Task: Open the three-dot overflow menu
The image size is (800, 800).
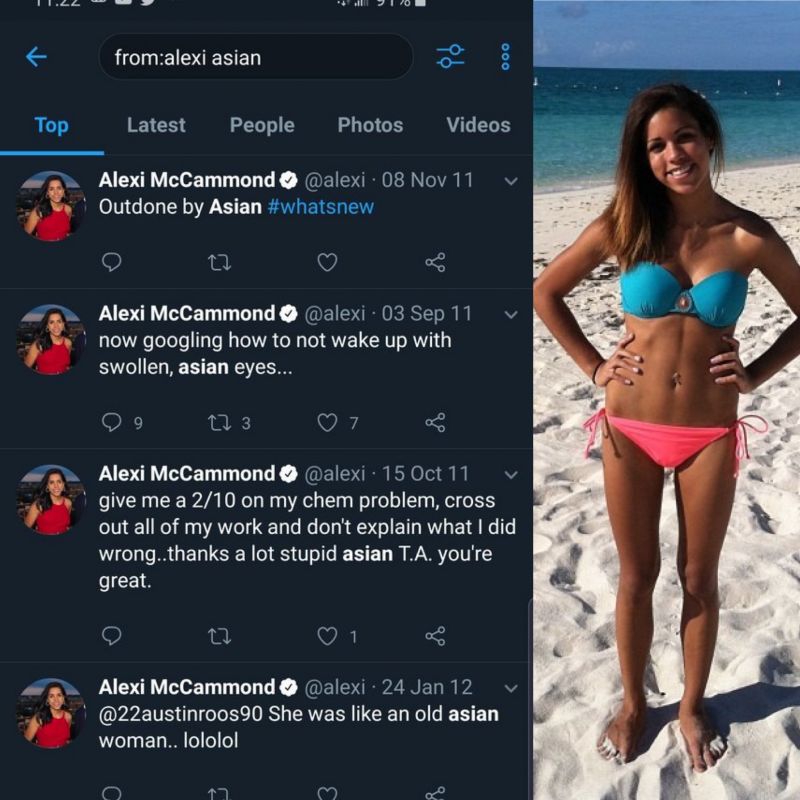Action: click(505, 57)
